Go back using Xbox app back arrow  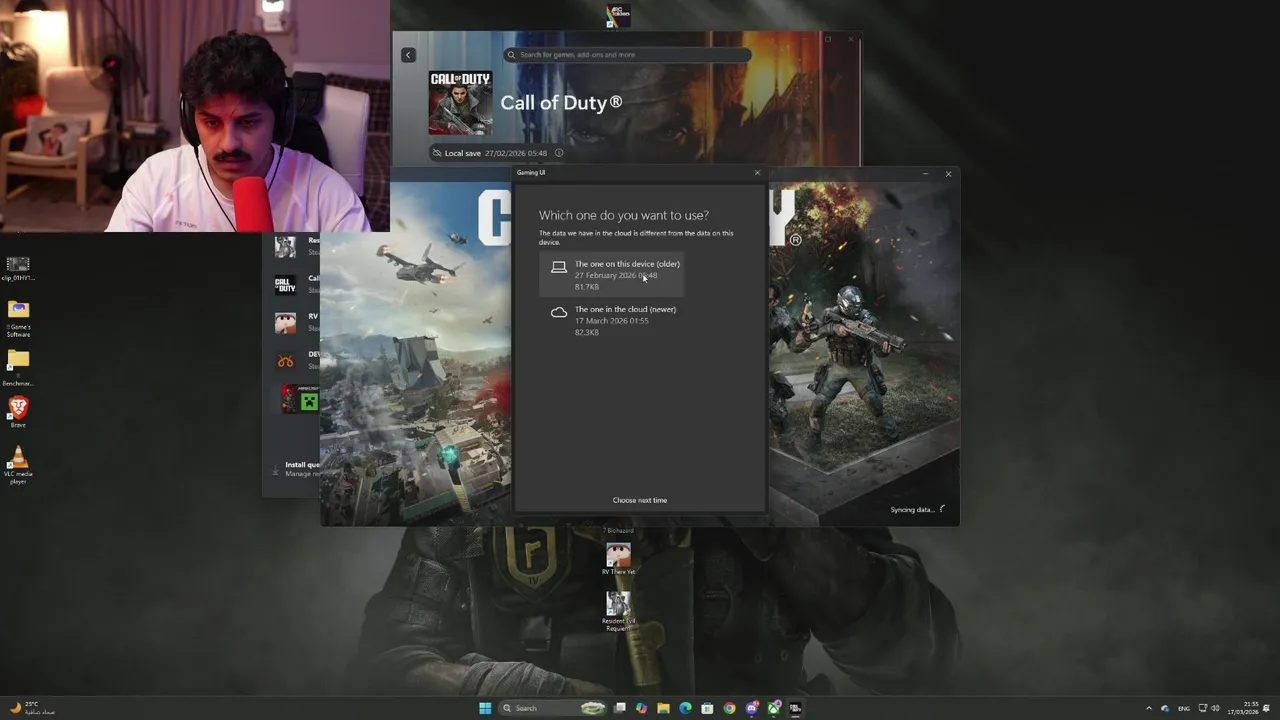tap(408, 55)
